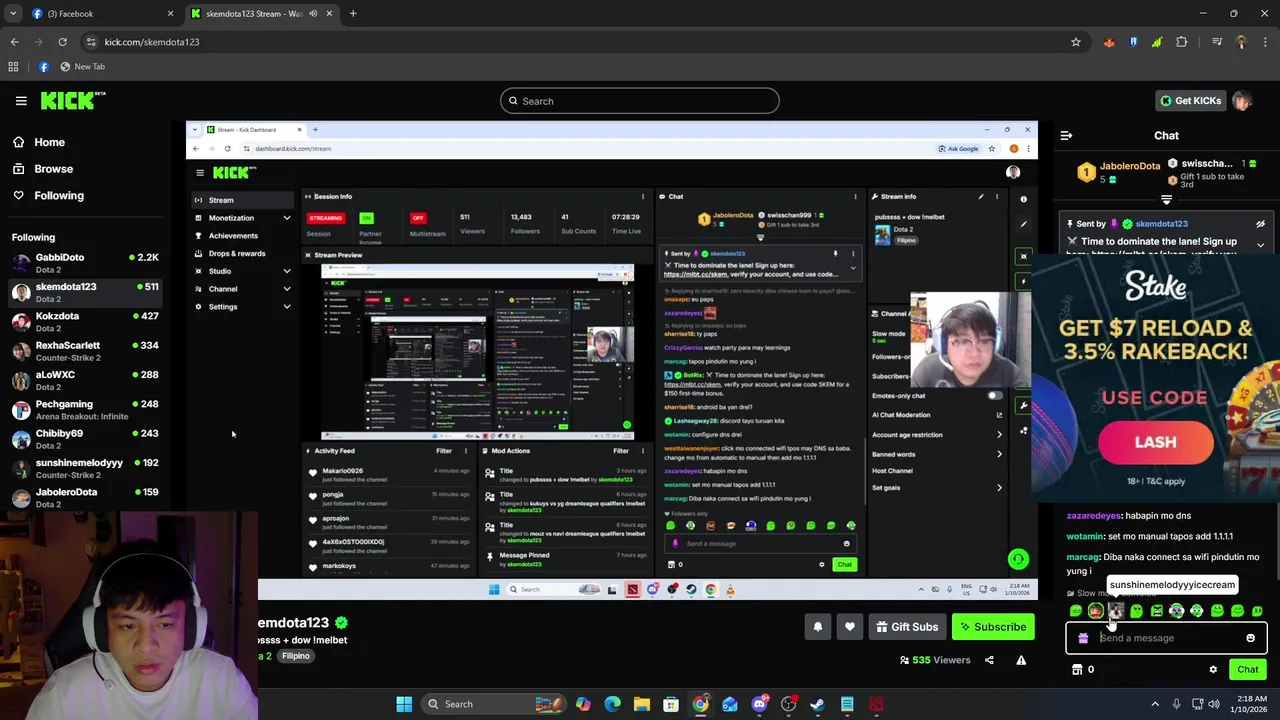This screenshot has height=720, width=1280.
Task: Open Chibiby69 channel in the Following list
Action: (x=84, y=439)
